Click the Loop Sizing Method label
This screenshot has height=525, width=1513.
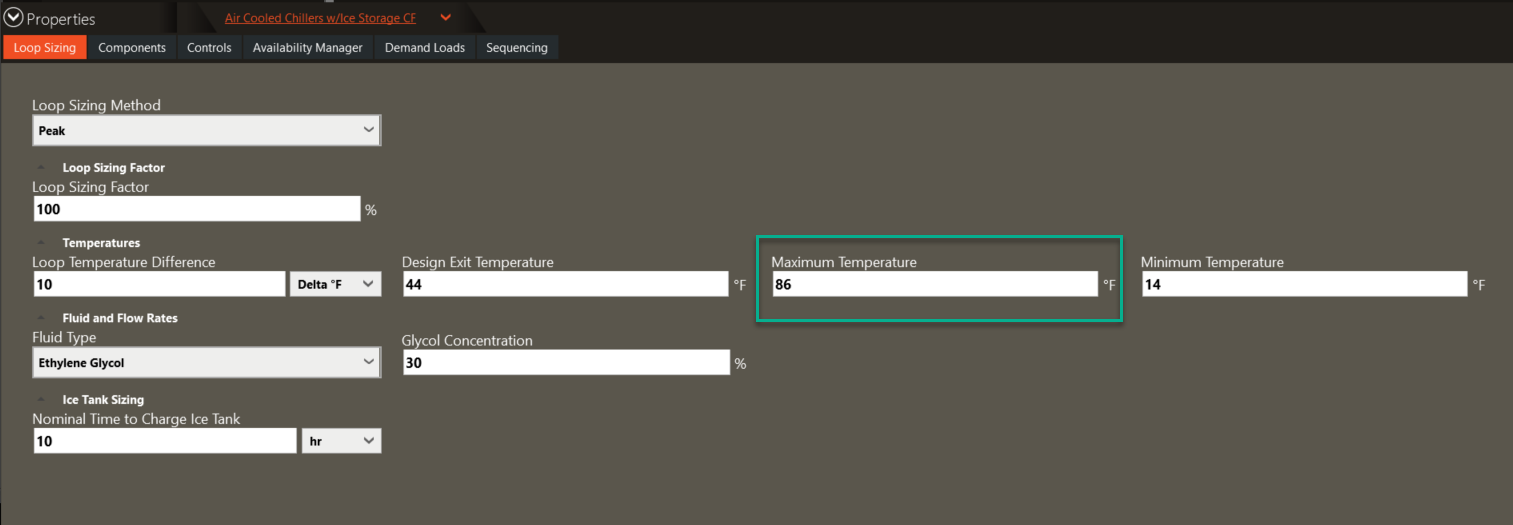96,105
